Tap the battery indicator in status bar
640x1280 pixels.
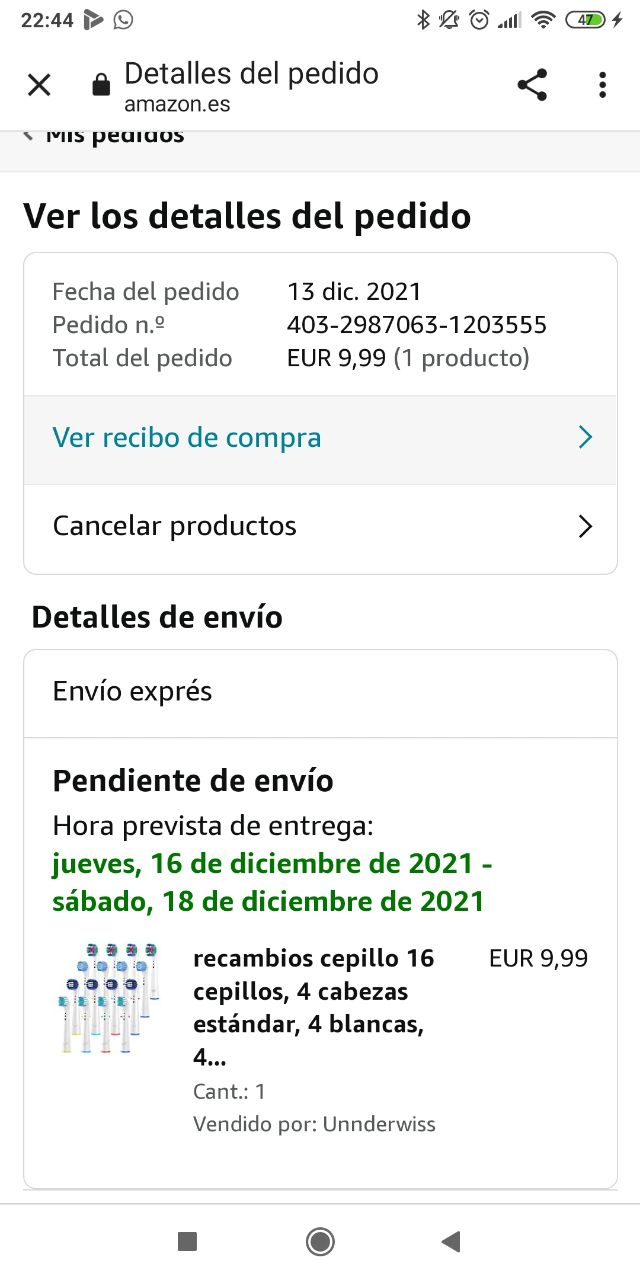tap(586, 20)
